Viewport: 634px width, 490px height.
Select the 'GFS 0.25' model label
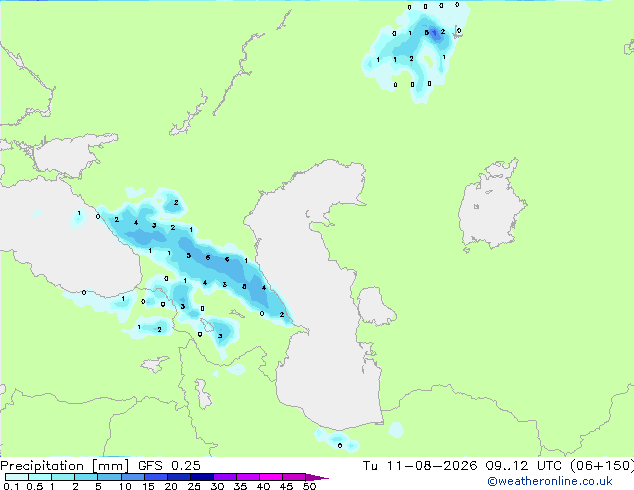tap(169, 466)
